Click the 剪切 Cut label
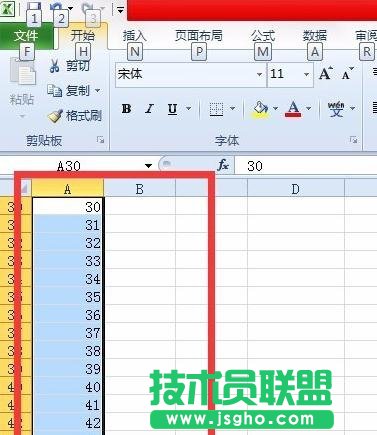This screenshot has width=377, height=435. 77,65
